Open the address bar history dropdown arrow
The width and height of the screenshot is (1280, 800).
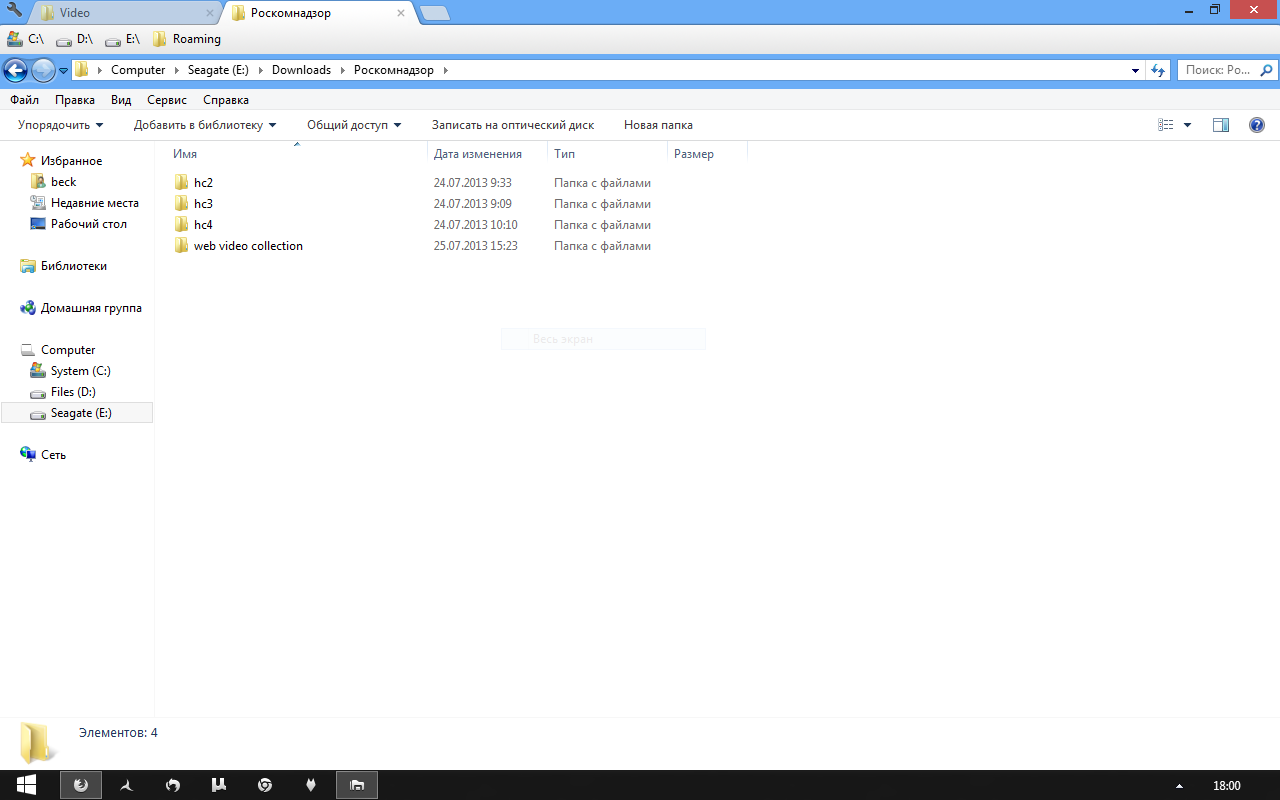click(x=1135, y=71)
